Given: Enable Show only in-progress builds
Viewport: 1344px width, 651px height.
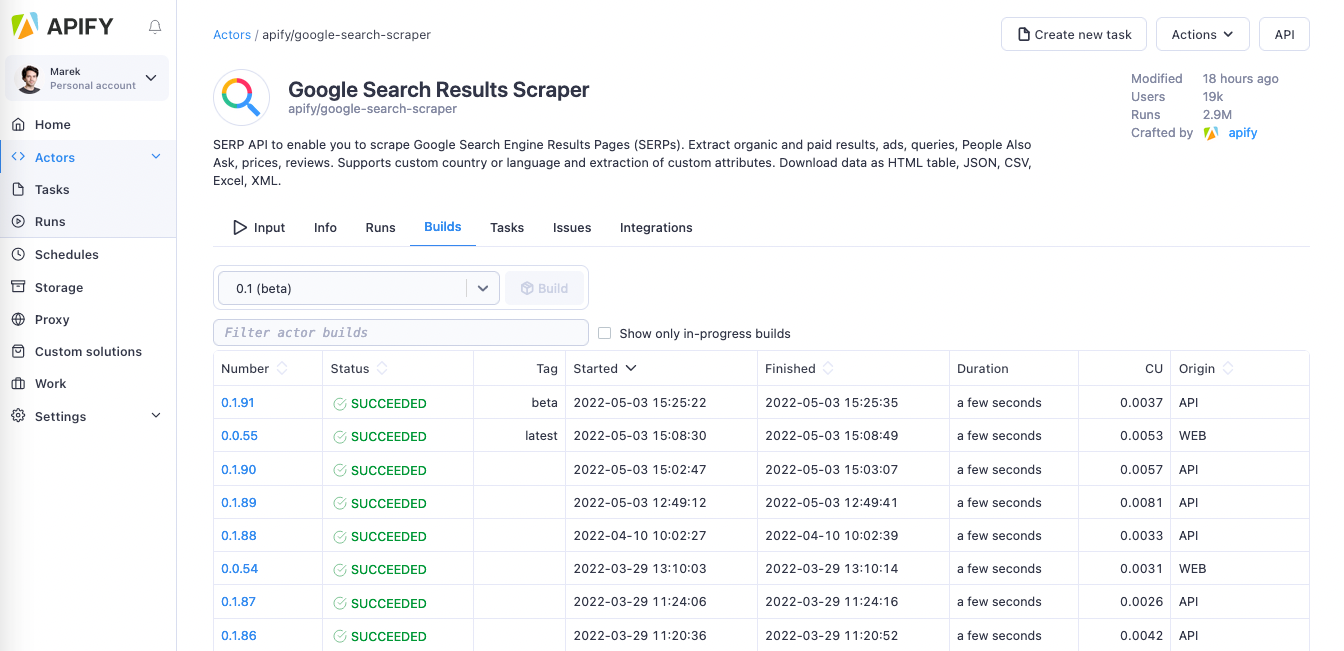Looking at the screenshot, I should pyautogui.click(x=604, y=333).
